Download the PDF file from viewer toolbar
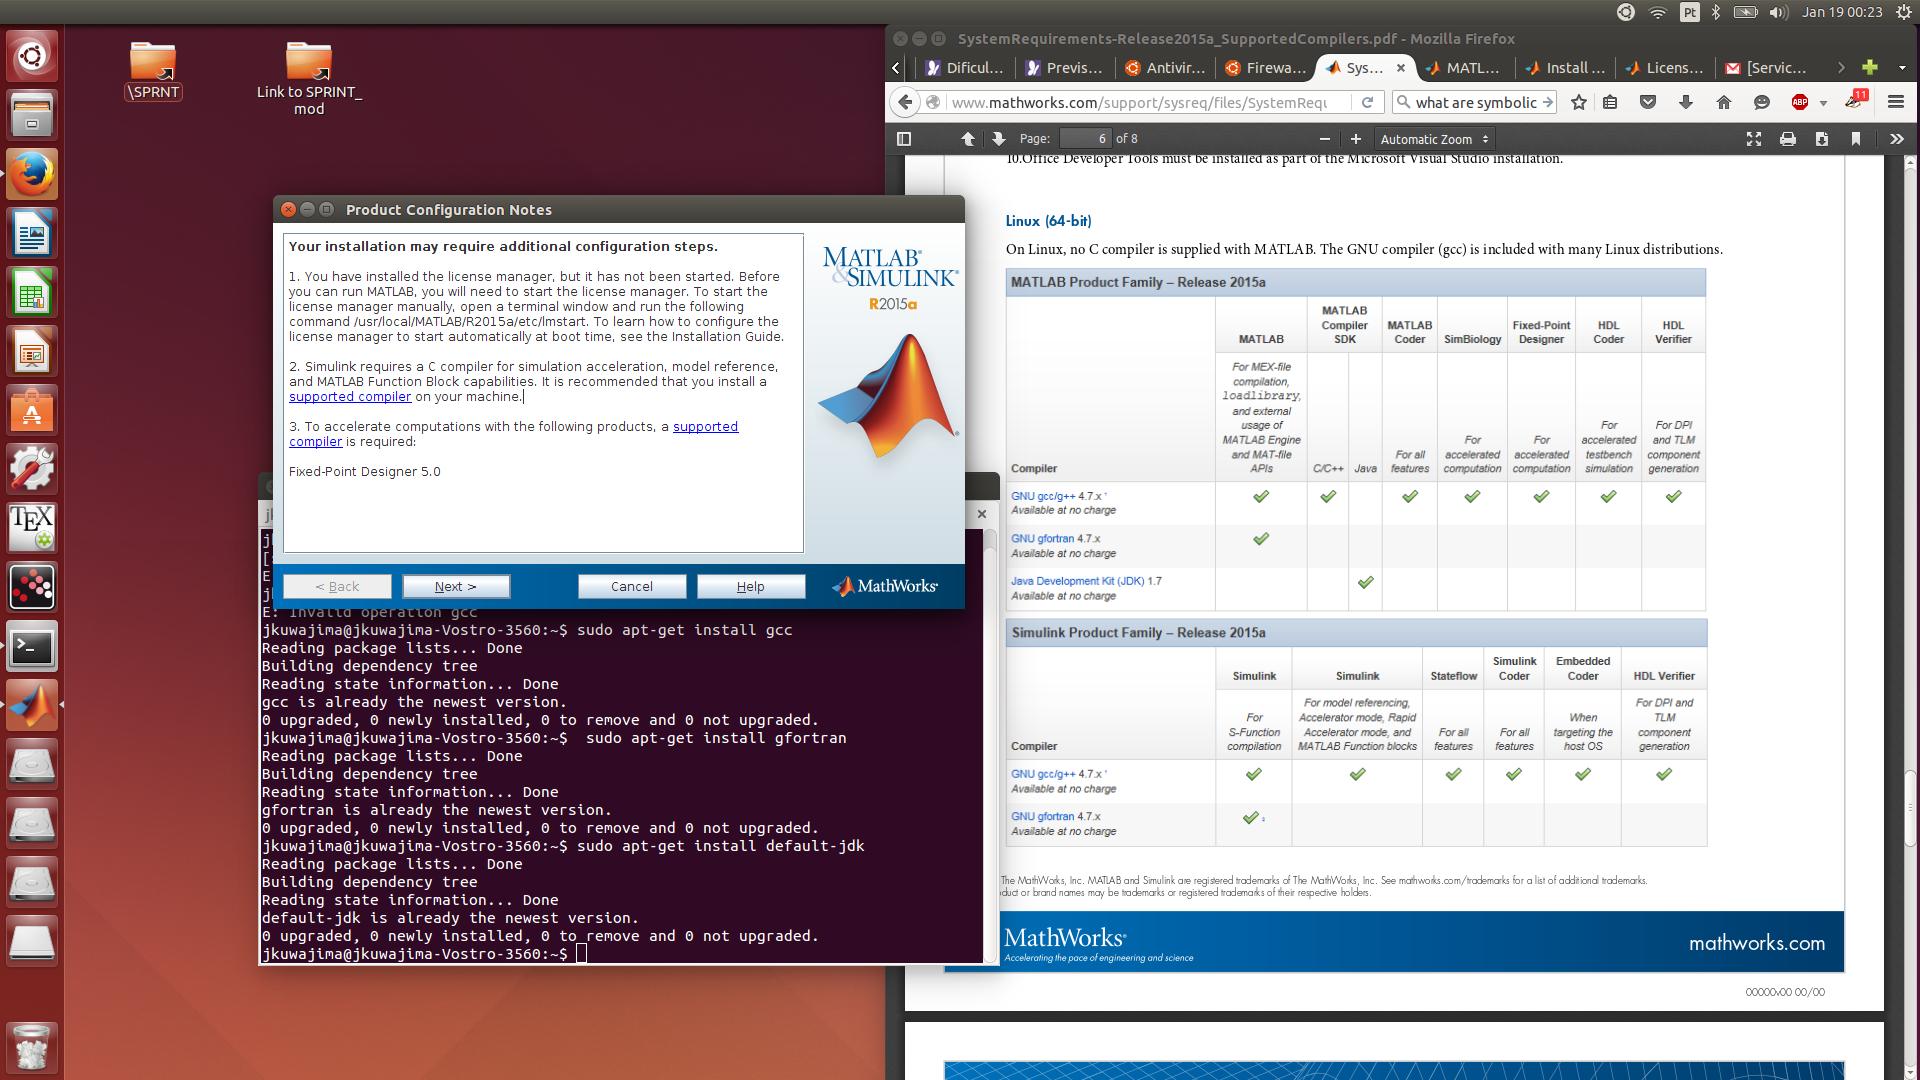 coord(1822,139)
